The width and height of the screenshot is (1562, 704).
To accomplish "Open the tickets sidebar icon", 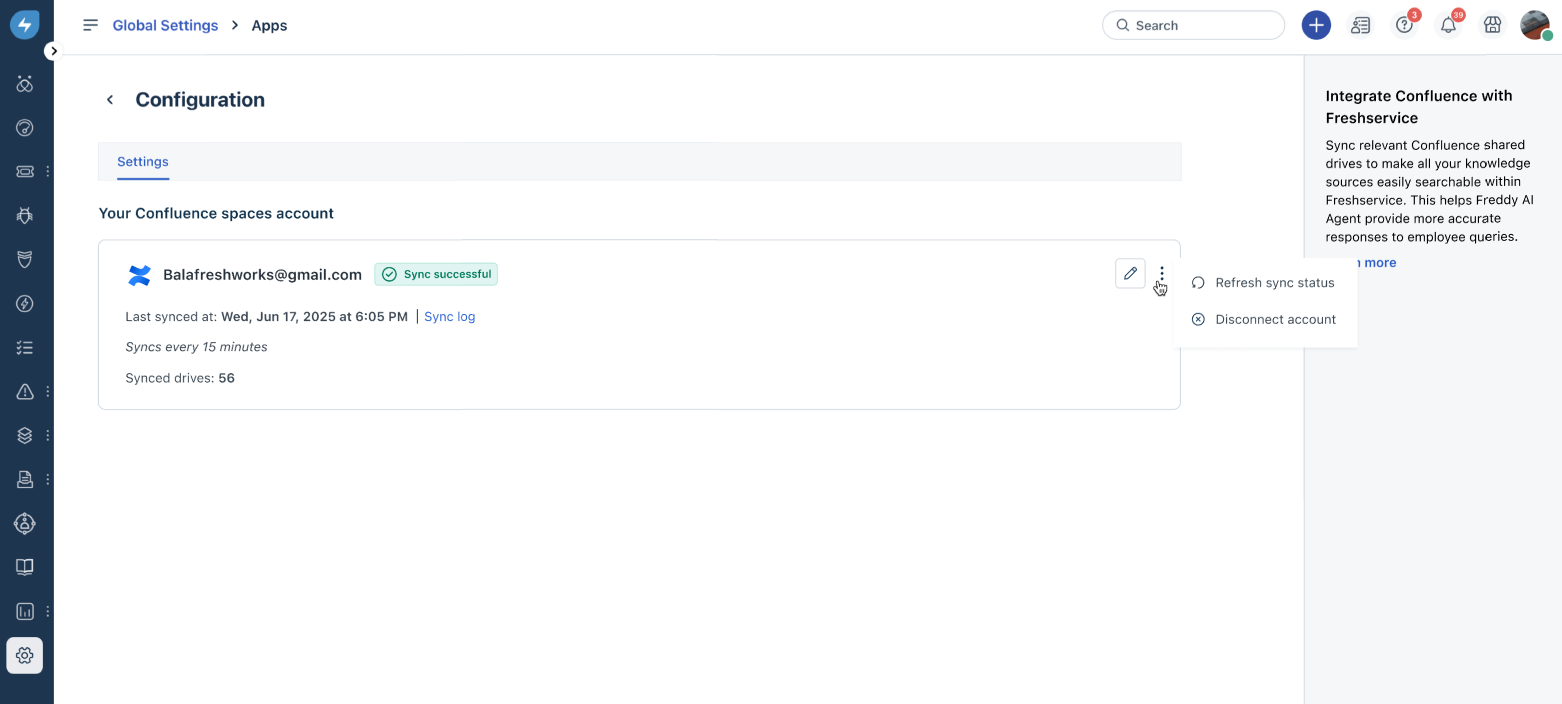I will (25, 171).
